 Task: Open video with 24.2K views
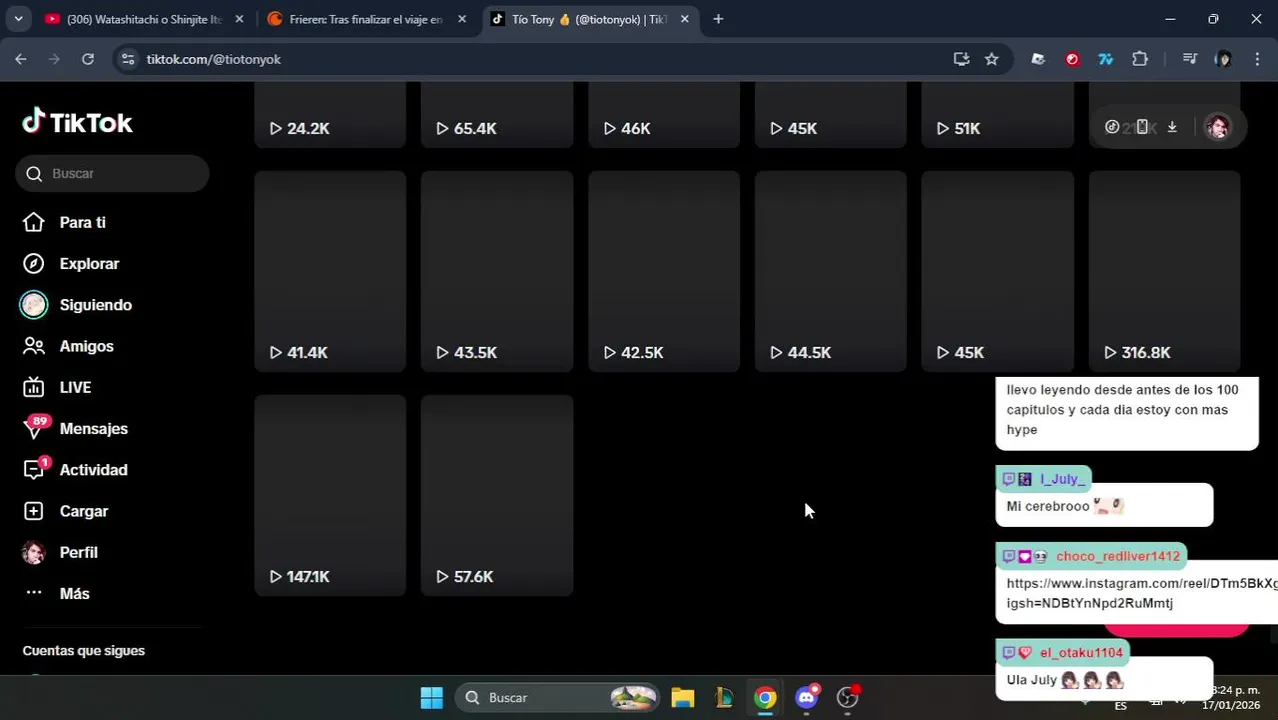pos(330,114)
